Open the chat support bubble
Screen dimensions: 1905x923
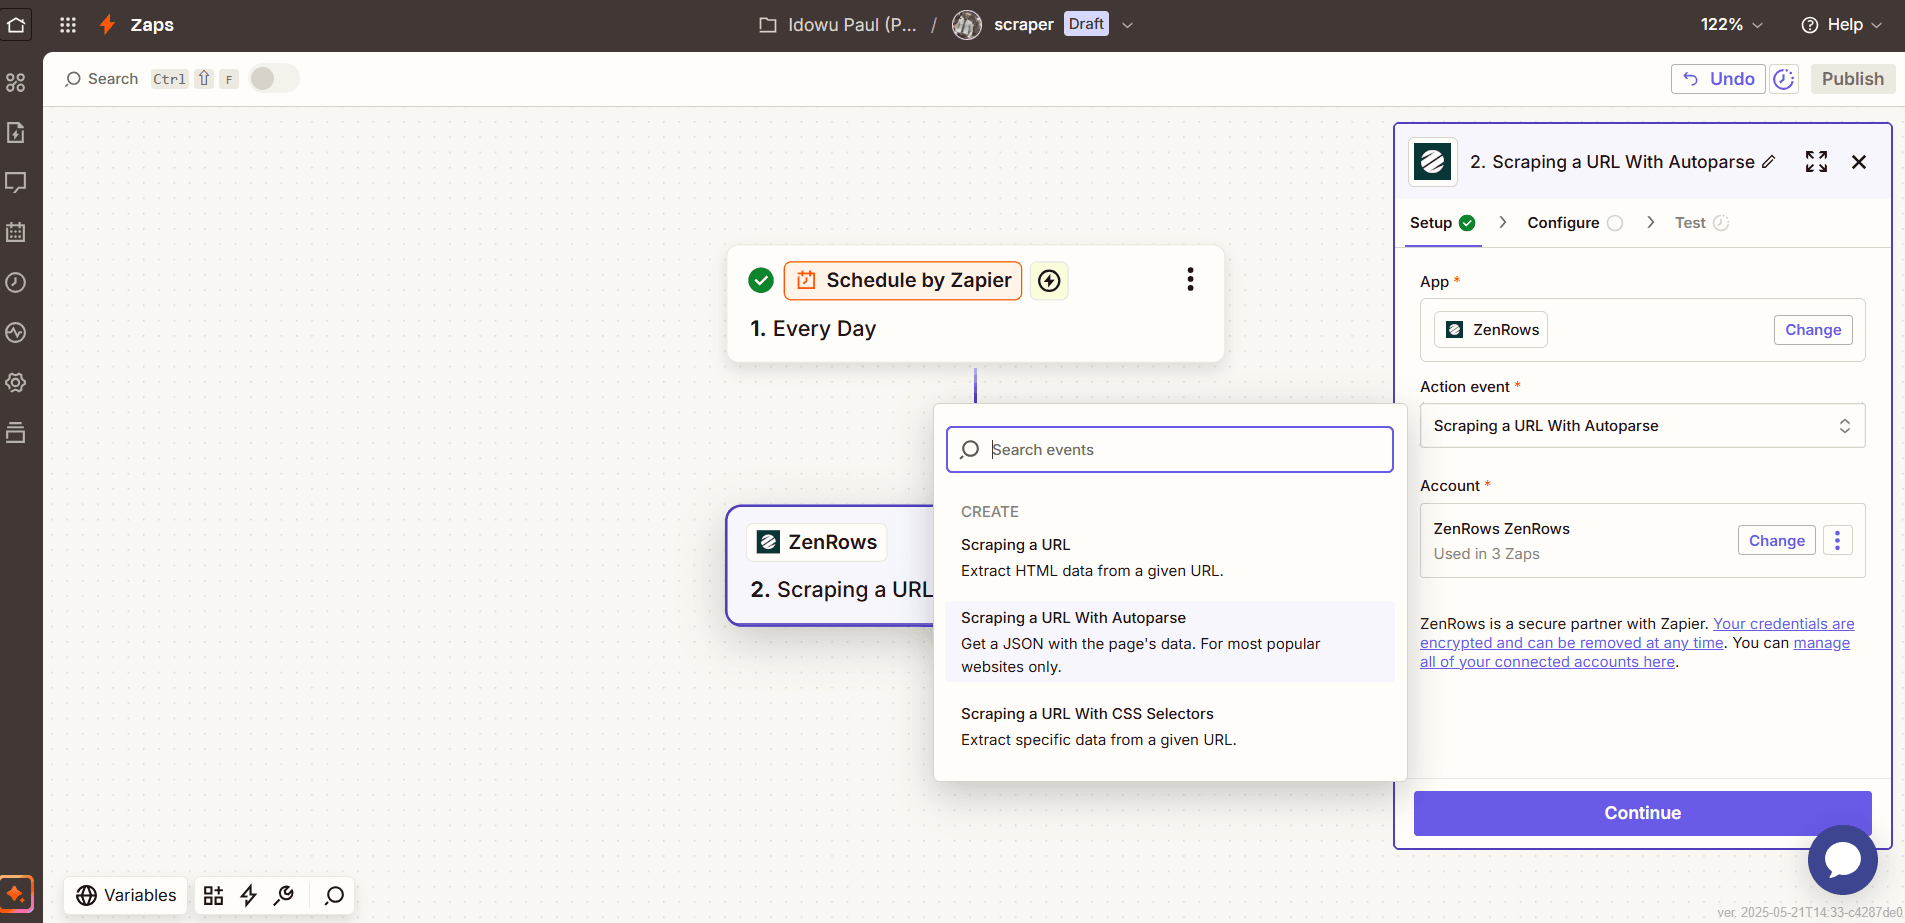(1842, 859)
